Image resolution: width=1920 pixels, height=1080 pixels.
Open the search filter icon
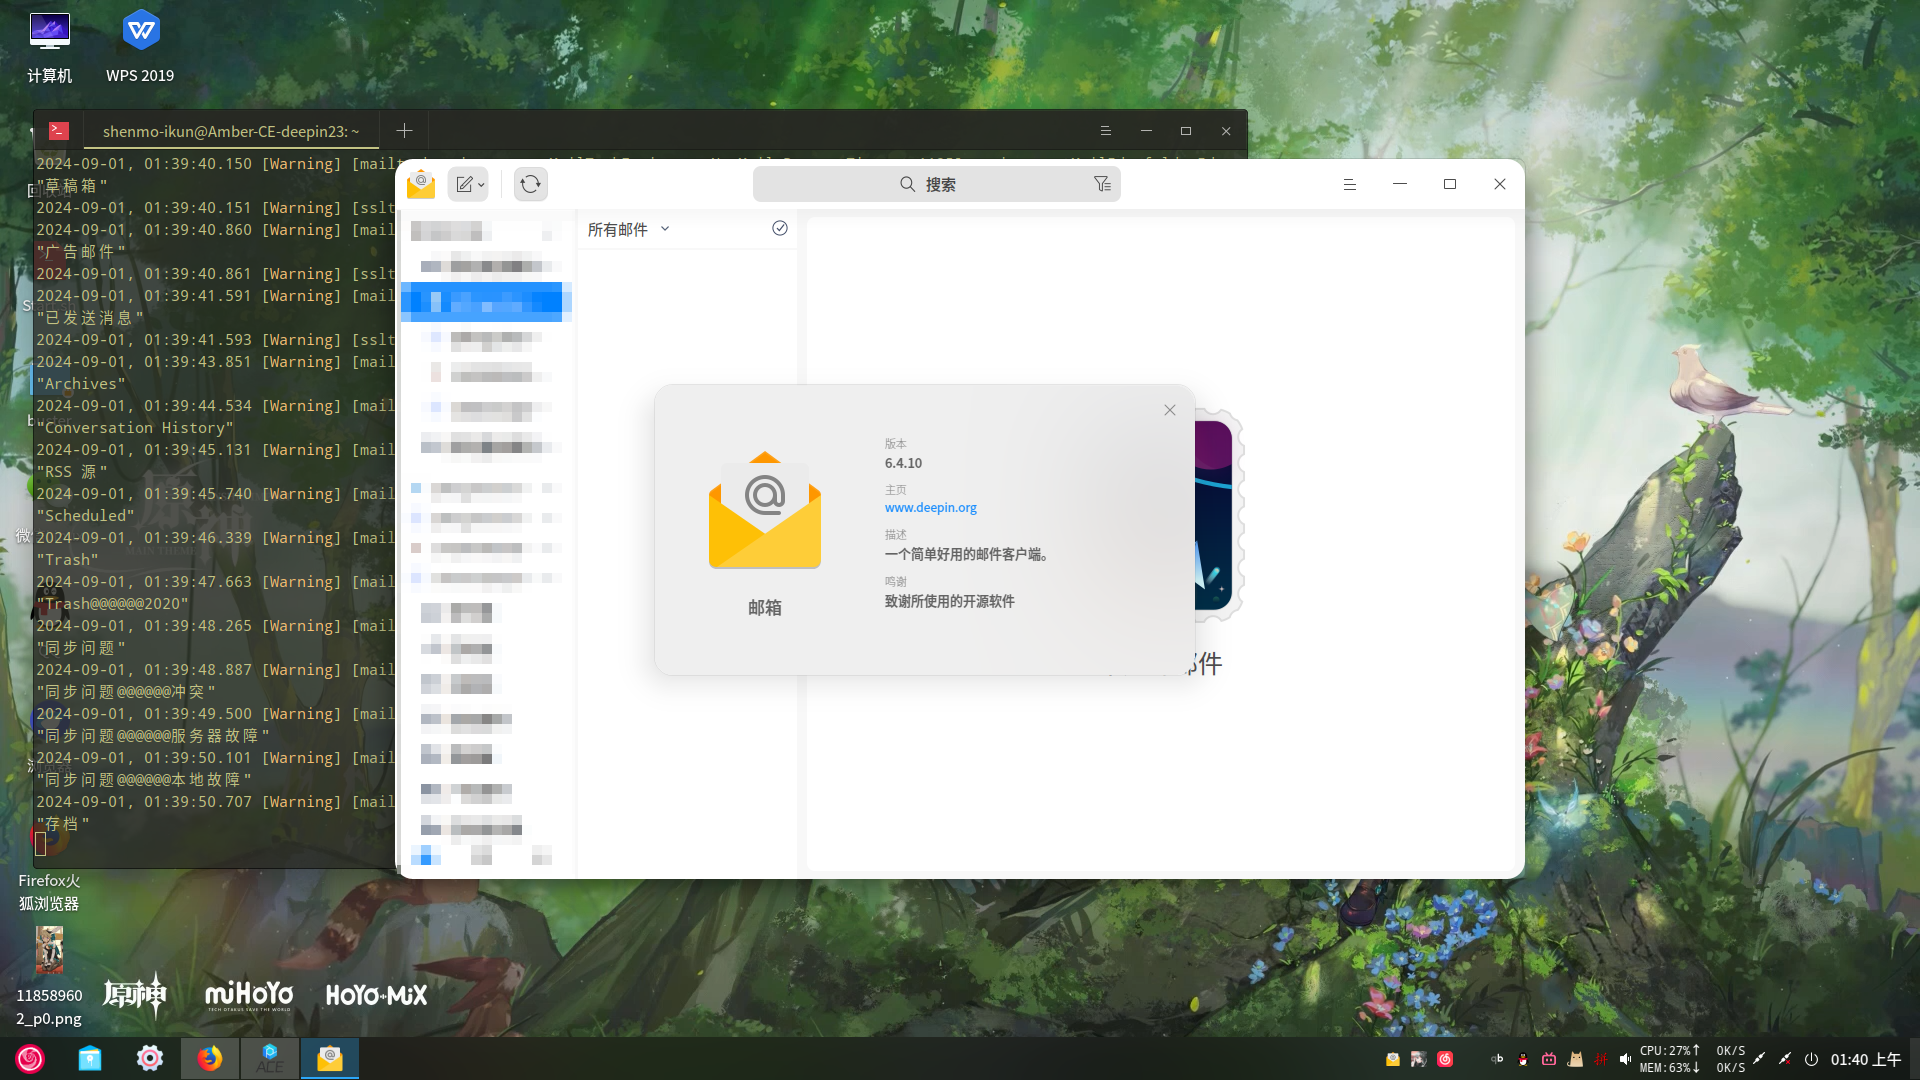coord(1102,184)
